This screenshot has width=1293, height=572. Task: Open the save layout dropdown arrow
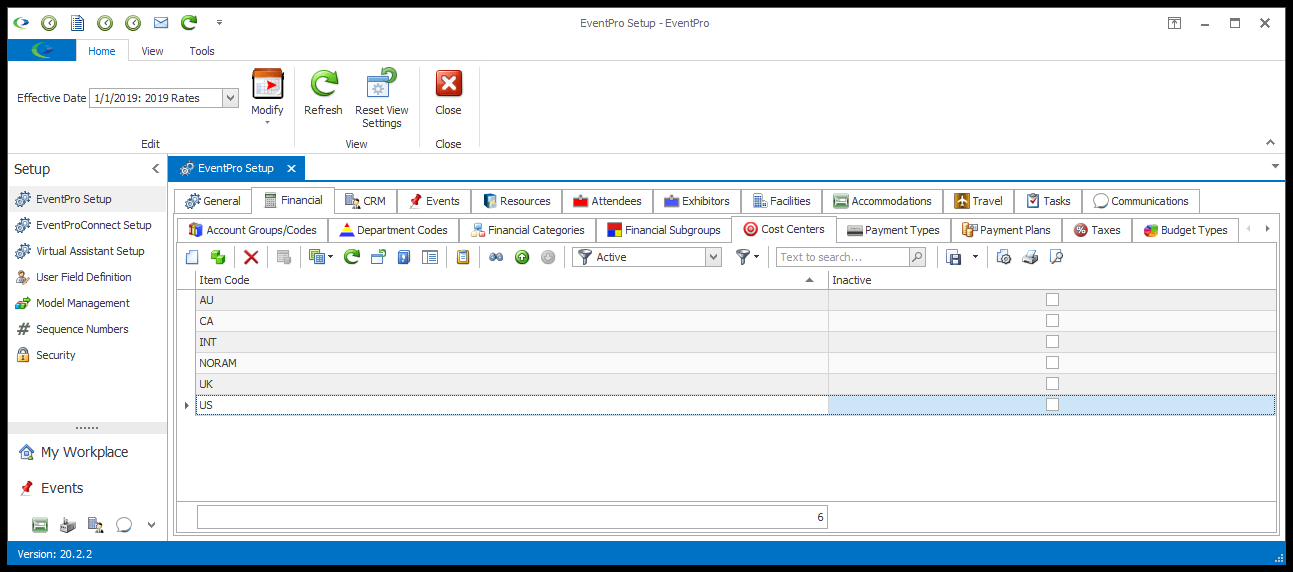pyautogui.click(x=975, y=257)
